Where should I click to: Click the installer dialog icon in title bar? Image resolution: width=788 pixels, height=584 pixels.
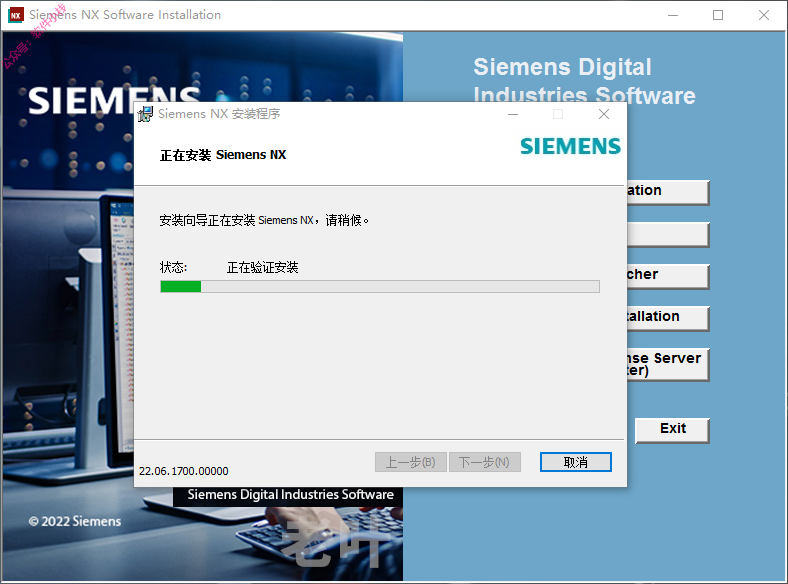coord(145,114)
